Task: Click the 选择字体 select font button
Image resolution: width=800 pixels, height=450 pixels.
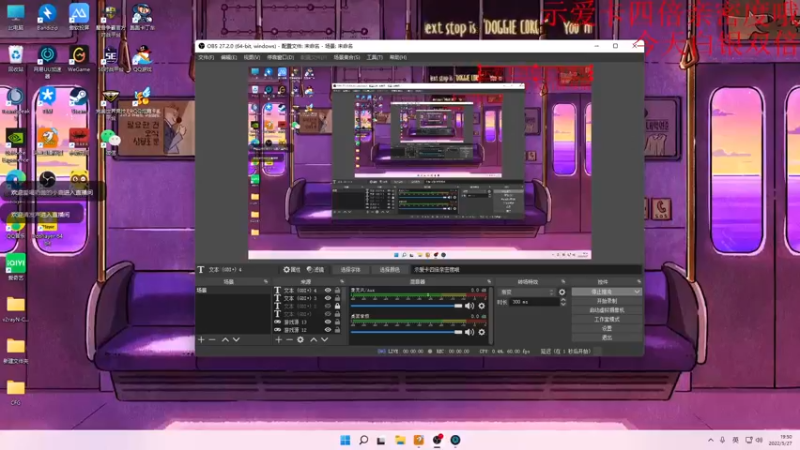Action: [x=351, y=269]
